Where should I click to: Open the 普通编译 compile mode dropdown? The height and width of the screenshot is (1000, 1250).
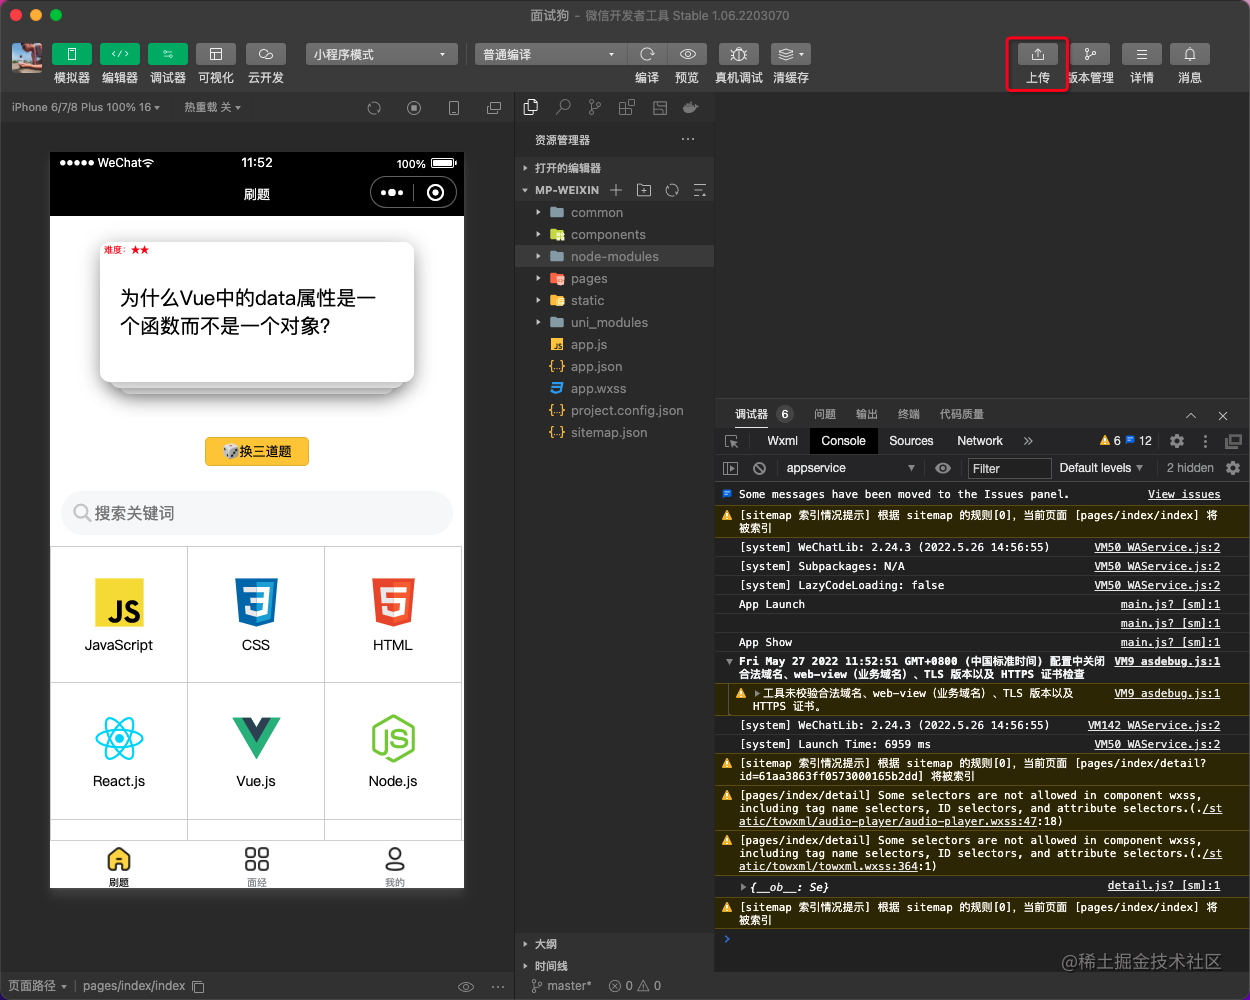[x=550, y=54]
